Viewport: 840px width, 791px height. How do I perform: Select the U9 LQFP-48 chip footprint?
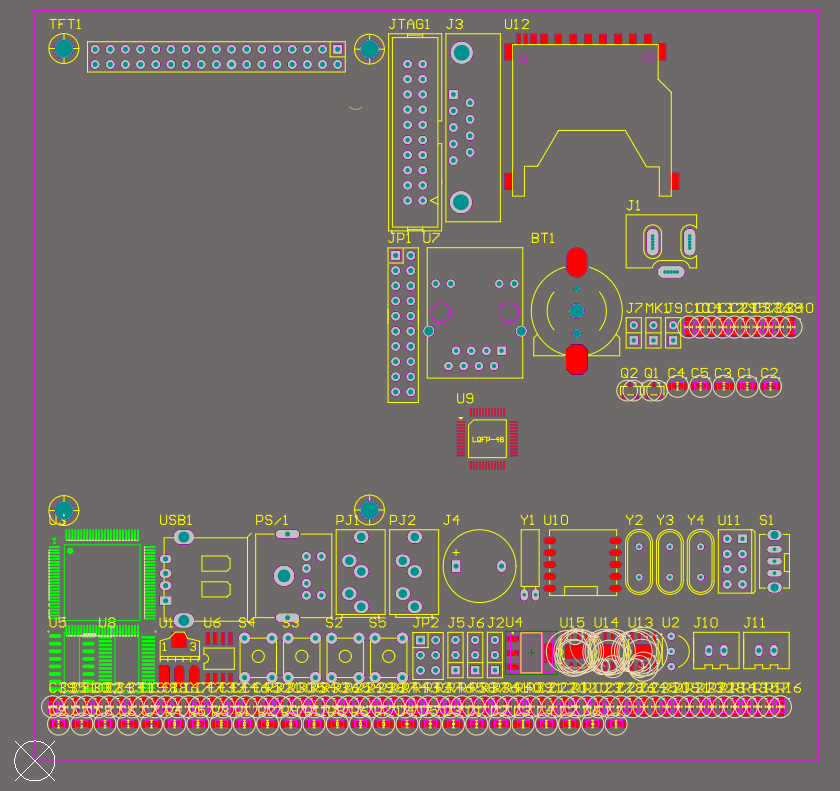click(x=487, y=439)
